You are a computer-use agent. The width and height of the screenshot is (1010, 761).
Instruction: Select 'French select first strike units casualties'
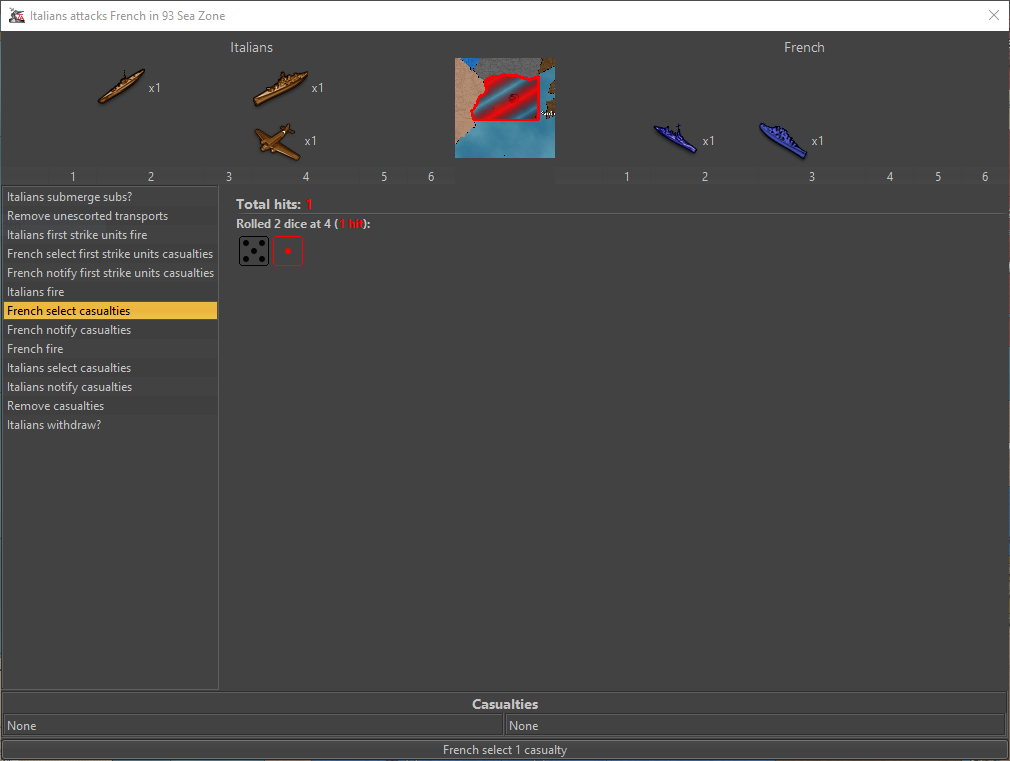110,254
